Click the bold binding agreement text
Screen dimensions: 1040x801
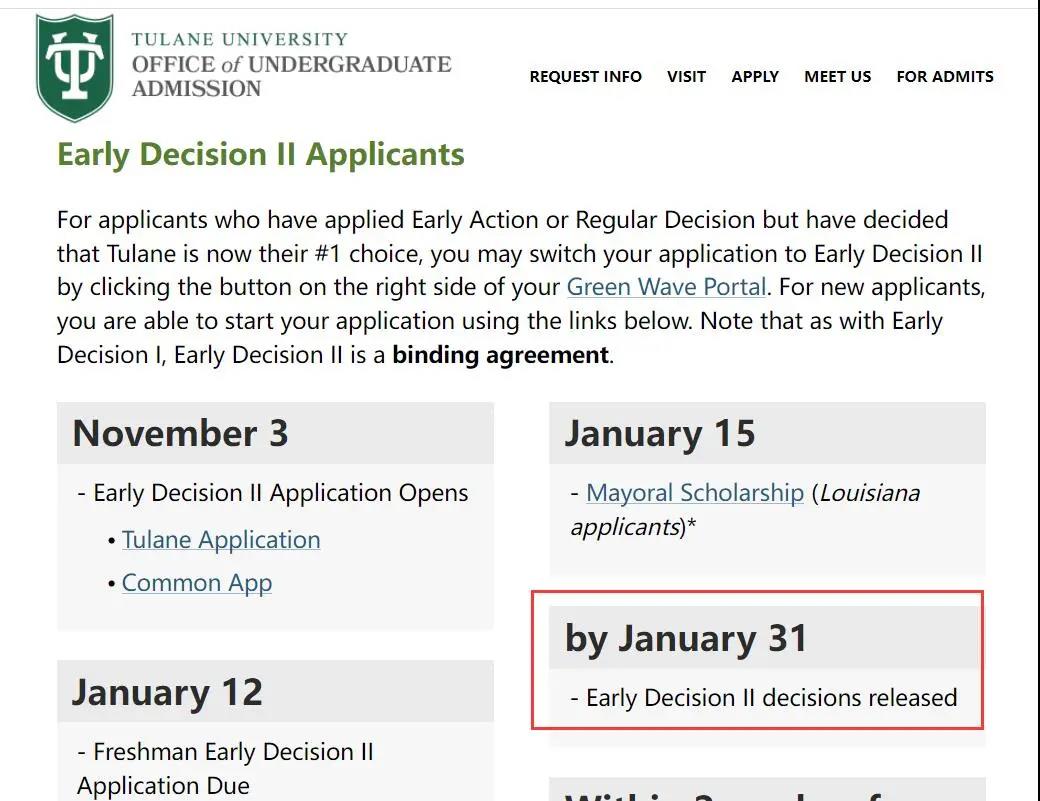[500, 355]
